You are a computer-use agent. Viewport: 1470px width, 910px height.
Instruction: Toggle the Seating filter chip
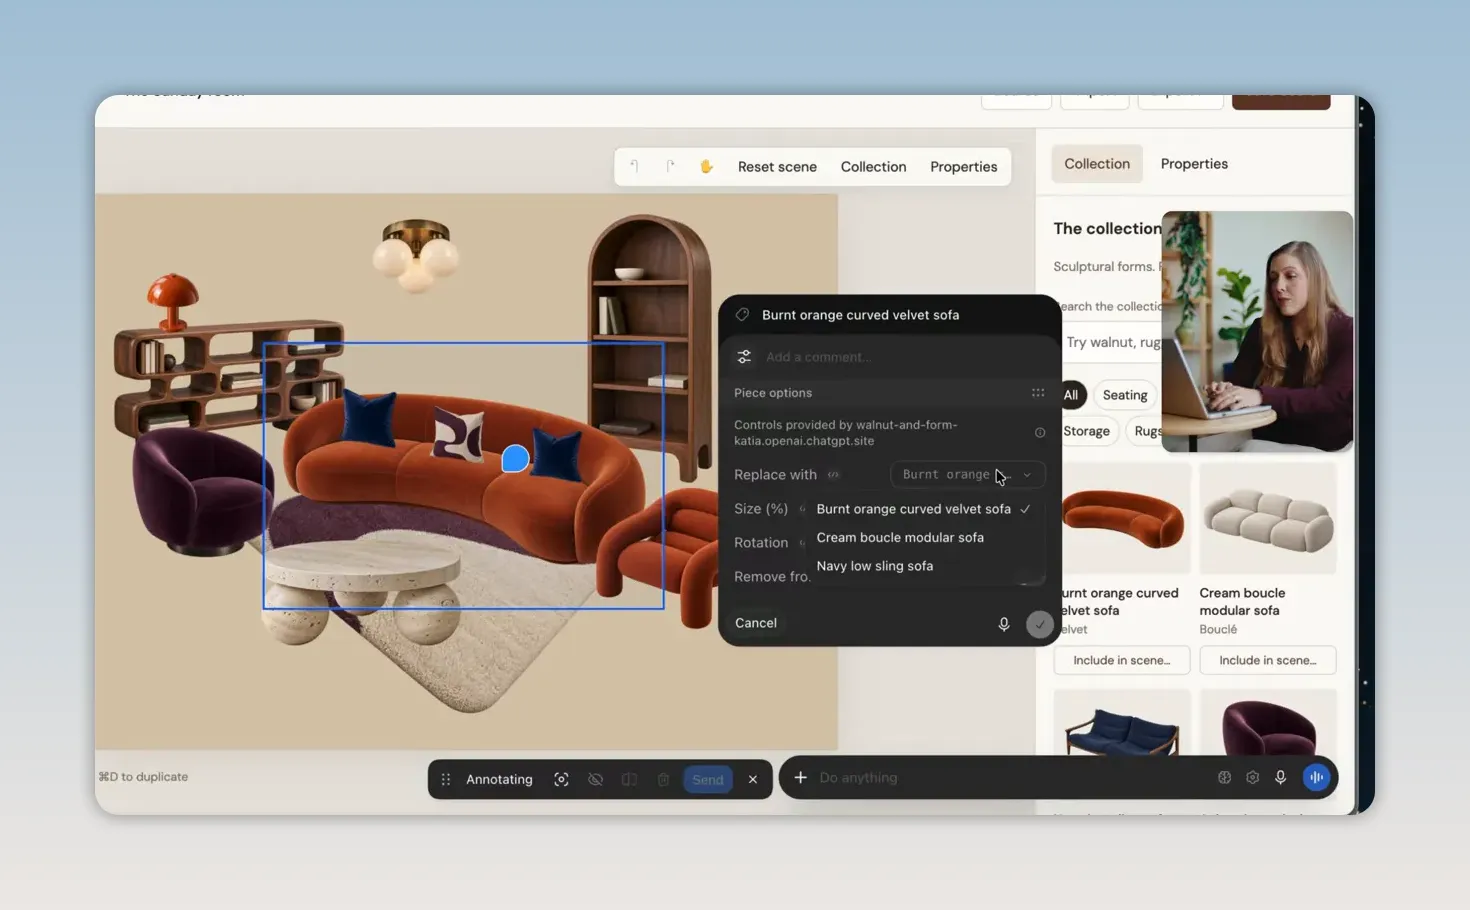point(1125,395)
